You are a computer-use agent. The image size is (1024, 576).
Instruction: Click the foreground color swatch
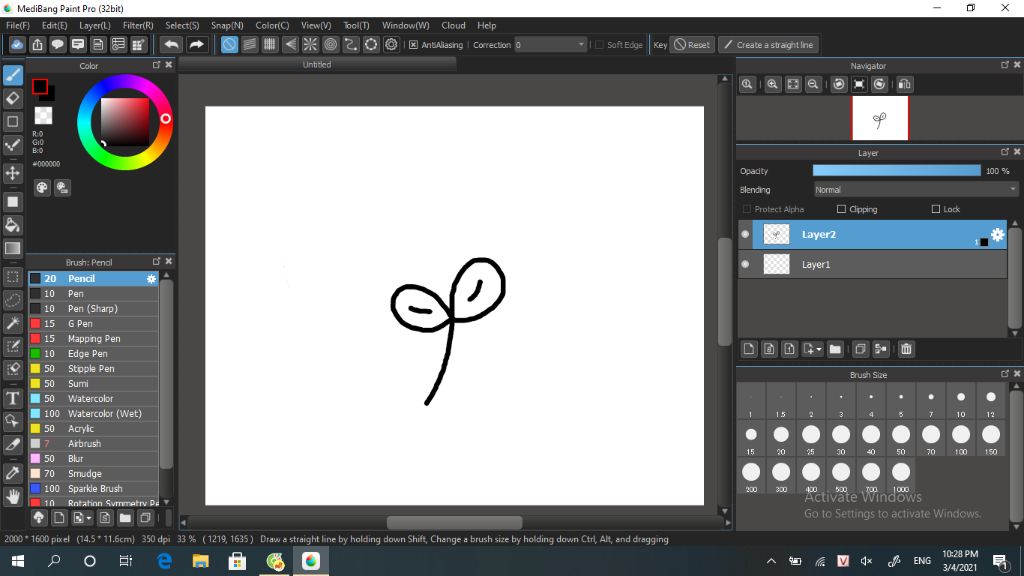click(40, 86)
